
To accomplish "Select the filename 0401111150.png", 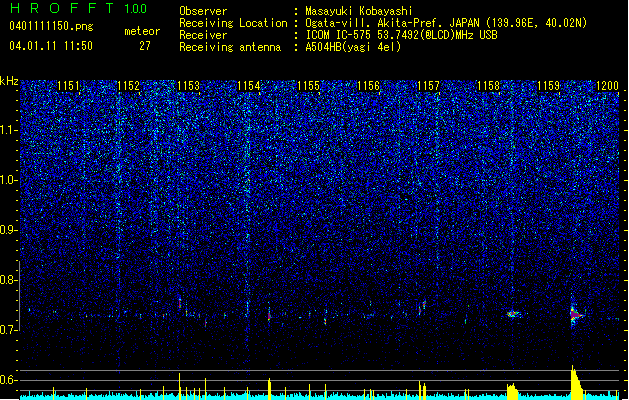I will [51, 26].
